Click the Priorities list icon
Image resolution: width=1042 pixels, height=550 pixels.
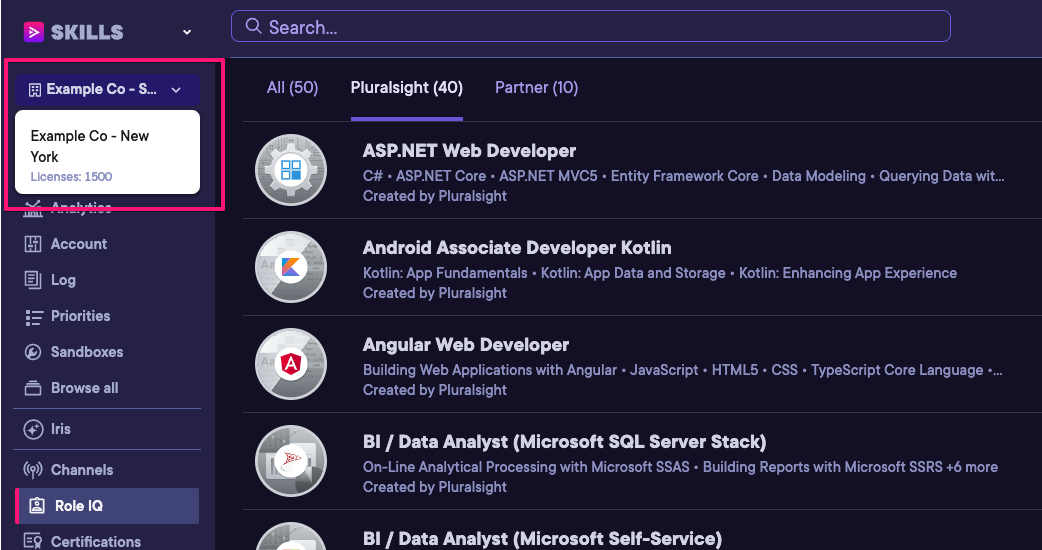coord(33,316)
